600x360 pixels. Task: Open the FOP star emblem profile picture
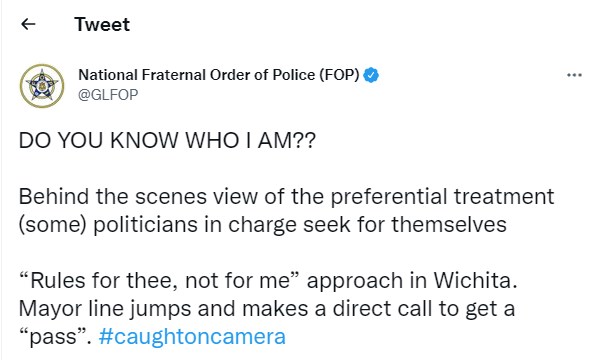point(42,86)
